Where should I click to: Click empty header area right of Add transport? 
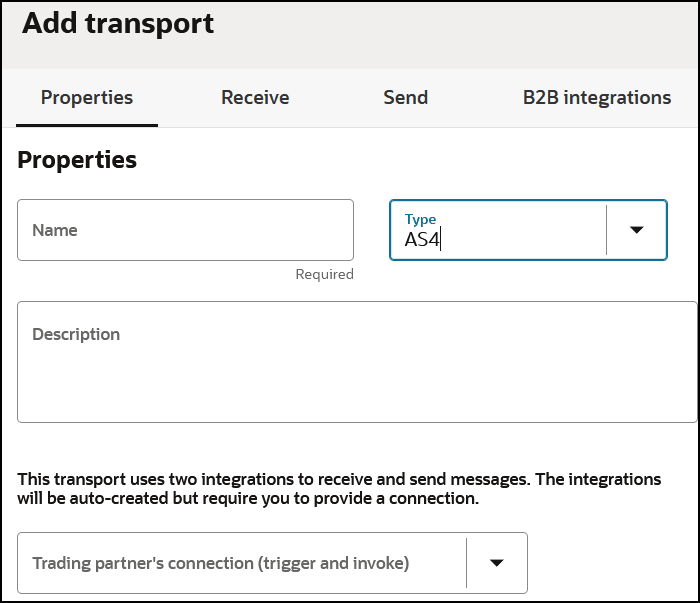(x=450, y=30)
